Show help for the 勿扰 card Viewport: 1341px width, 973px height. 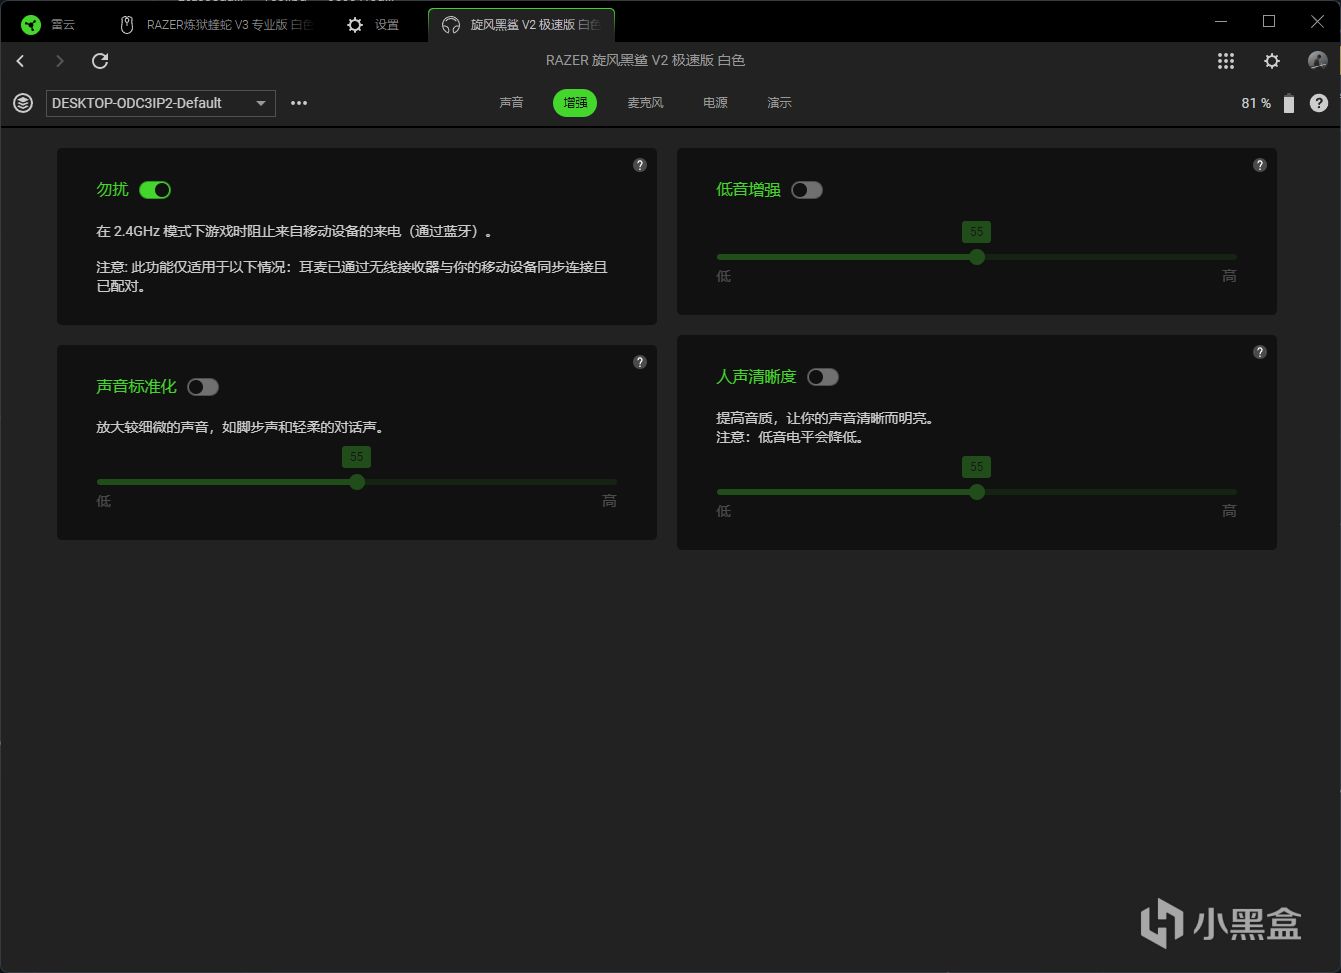point(640,165)
